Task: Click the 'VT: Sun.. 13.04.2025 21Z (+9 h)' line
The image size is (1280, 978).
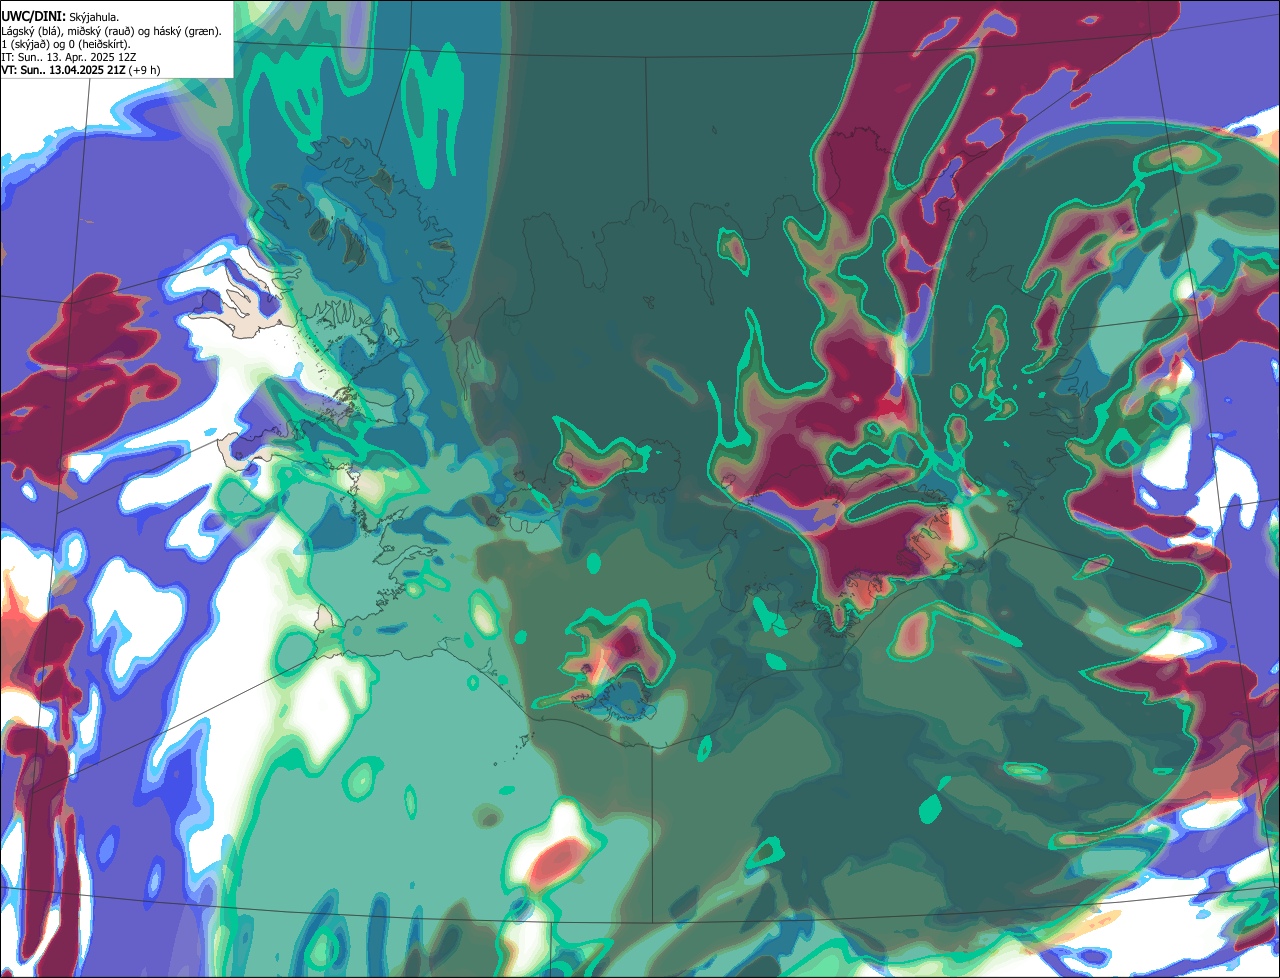Action: click(x=80, y=69)
